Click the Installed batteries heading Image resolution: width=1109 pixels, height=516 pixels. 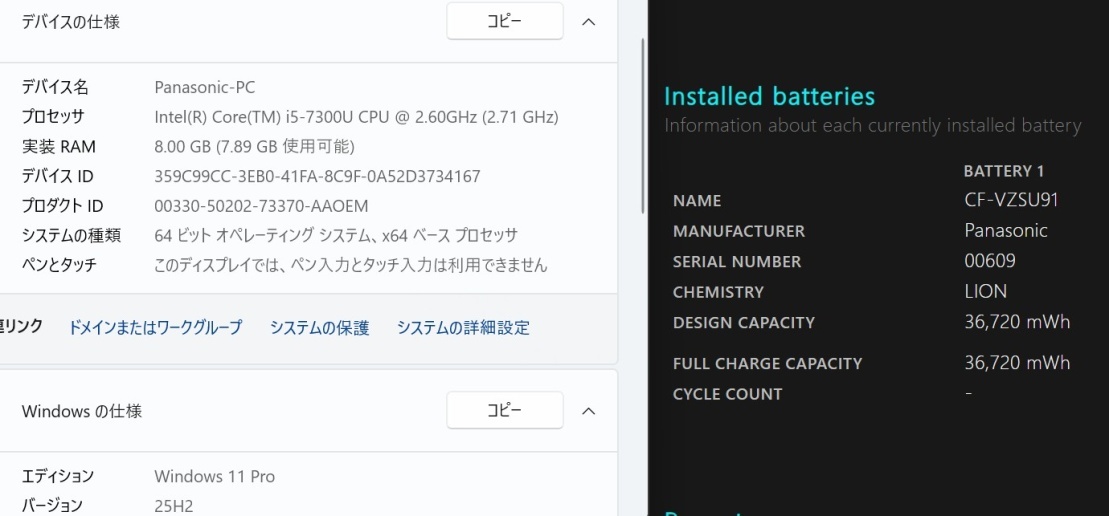click(769, 96)
